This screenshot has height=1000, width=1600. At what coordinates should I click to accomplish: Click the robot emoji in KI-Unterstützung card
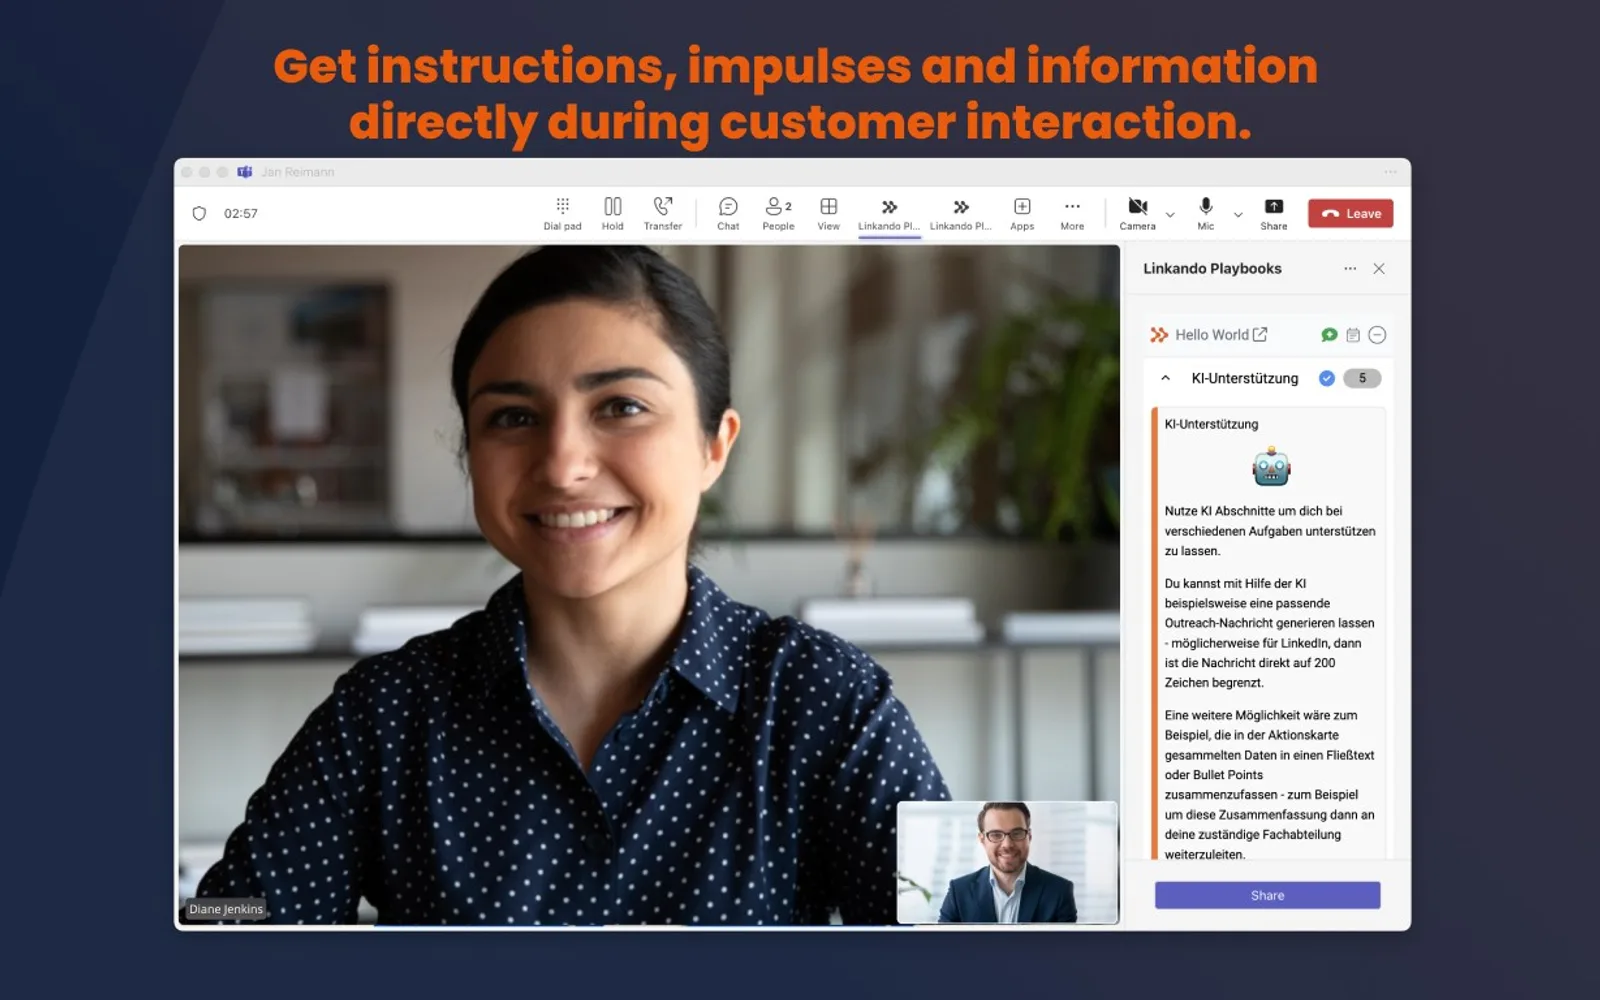1271,467
